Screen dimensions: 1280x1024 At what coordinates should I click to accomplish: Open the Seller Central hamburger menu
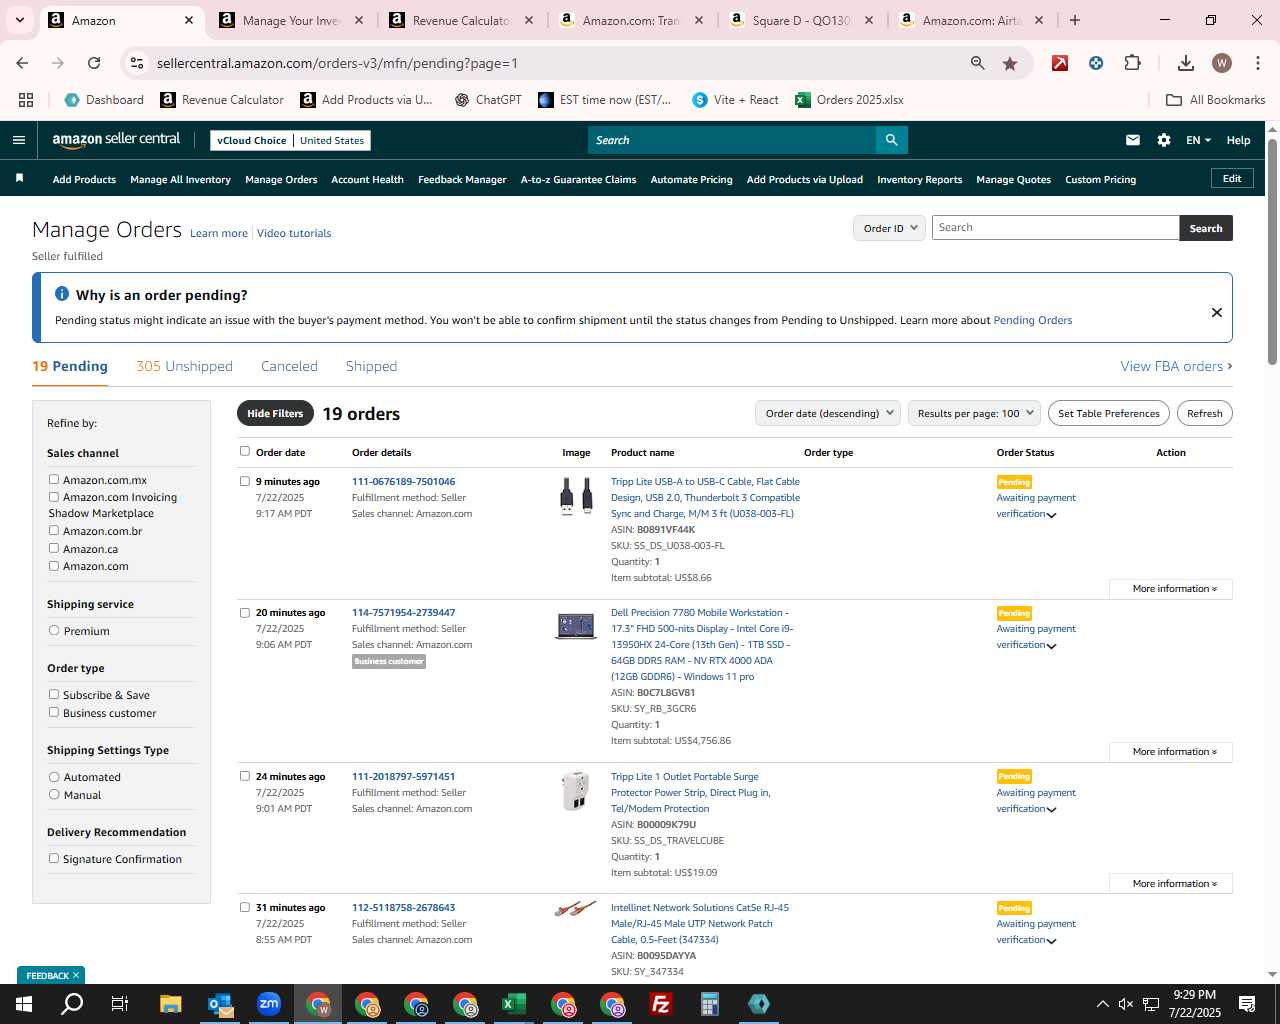pyautogui.click(x=18, y=140)
